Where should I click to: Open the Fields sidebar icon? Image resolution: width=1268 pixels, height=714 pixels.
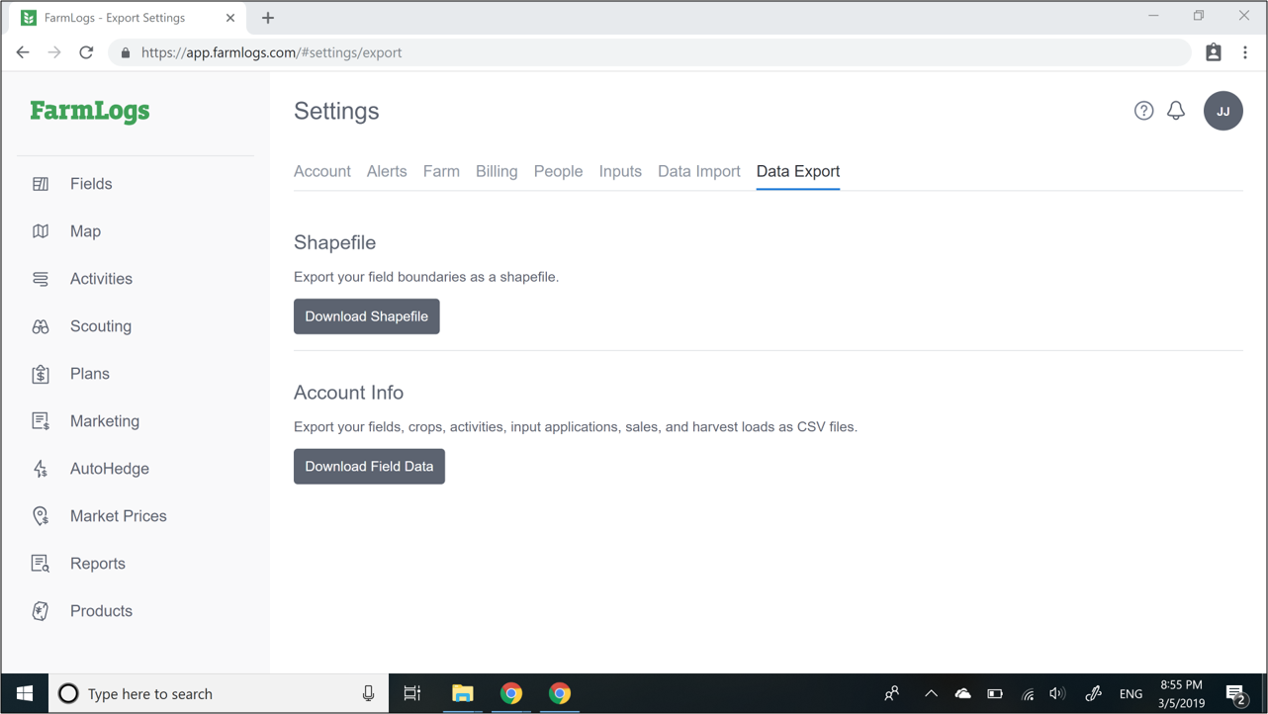(40, 184)
